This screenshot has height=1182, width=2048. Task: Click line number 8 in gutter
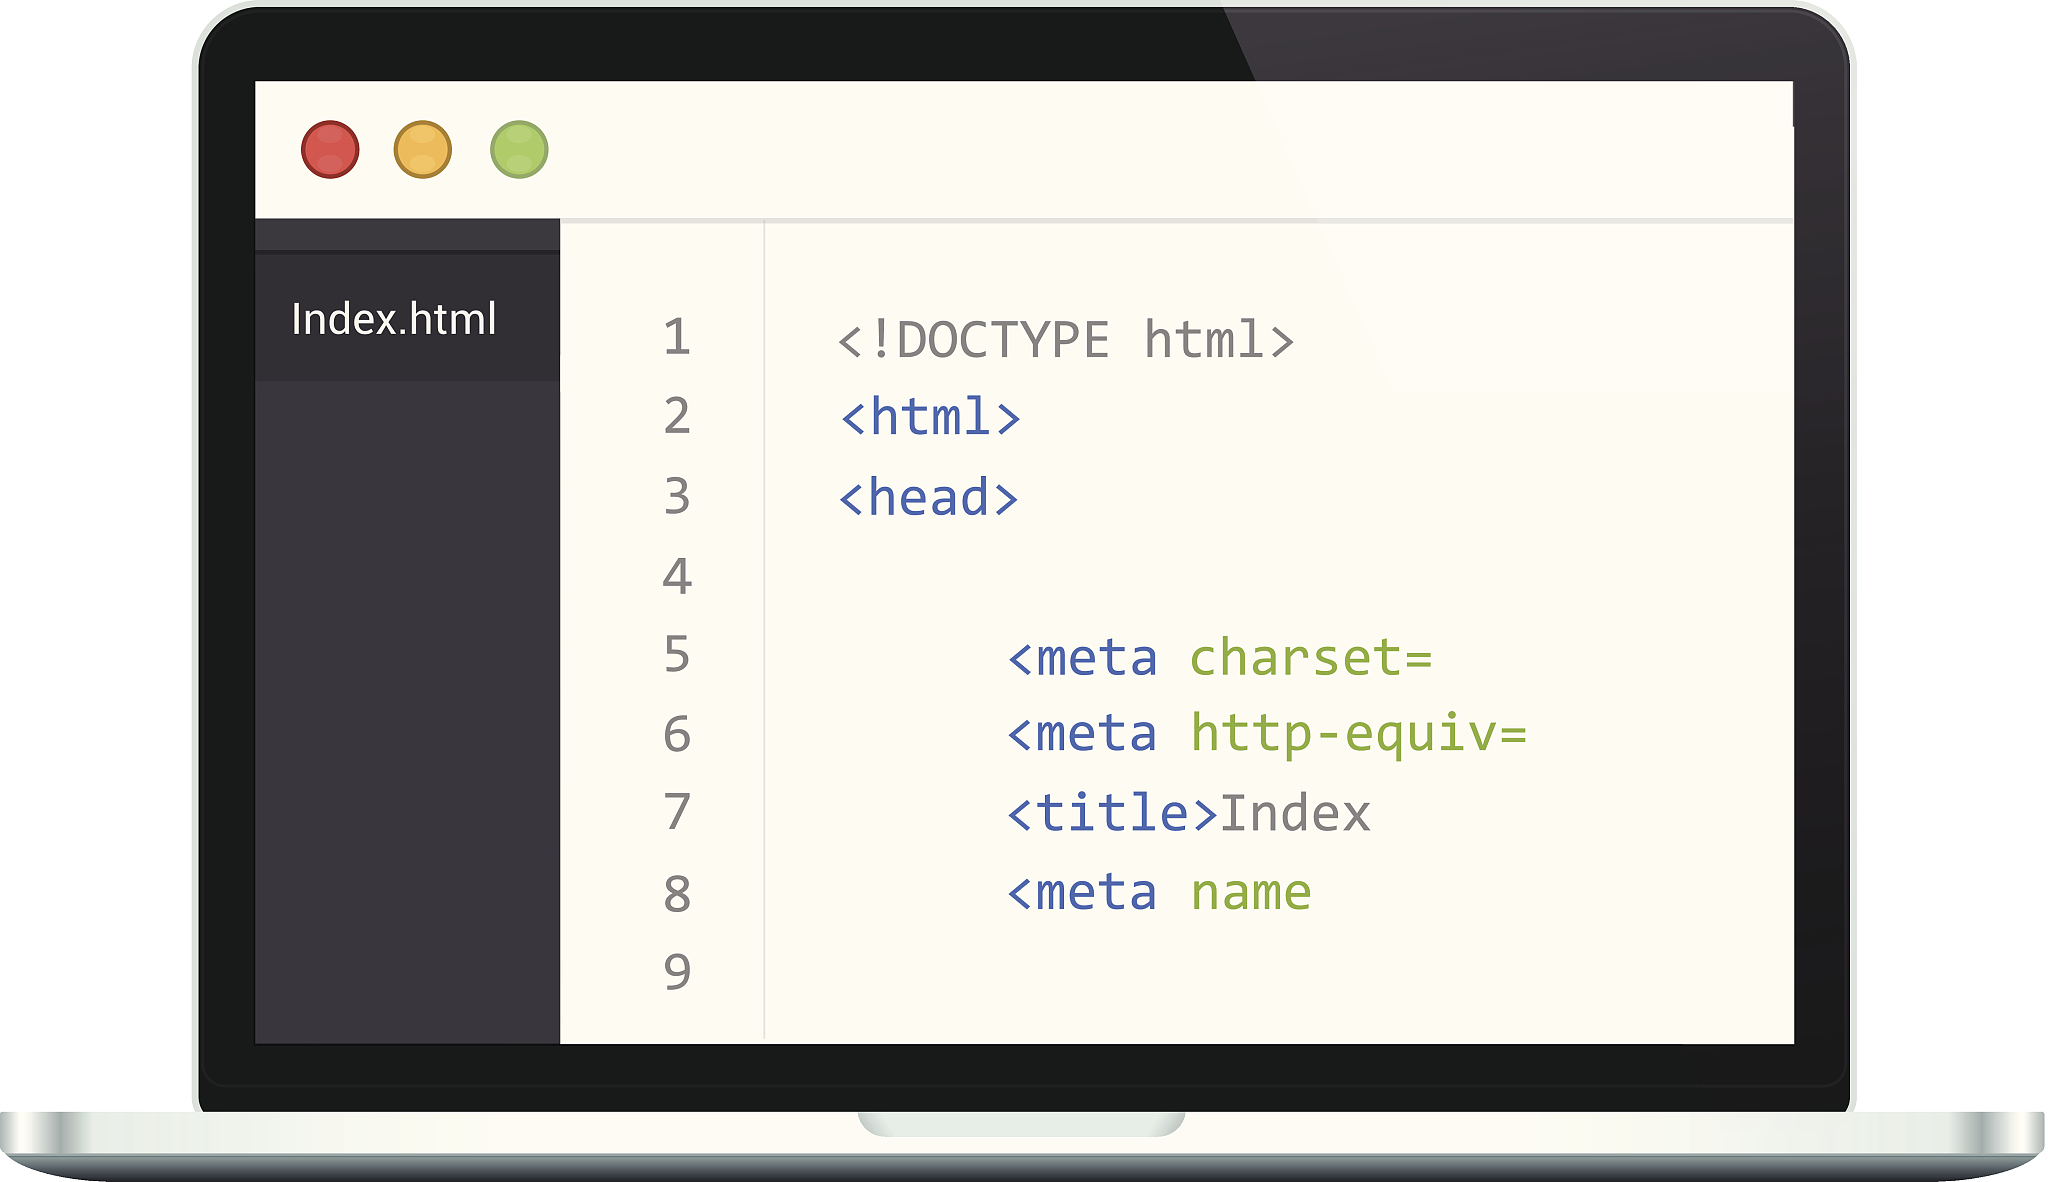(x=677, y=893)
